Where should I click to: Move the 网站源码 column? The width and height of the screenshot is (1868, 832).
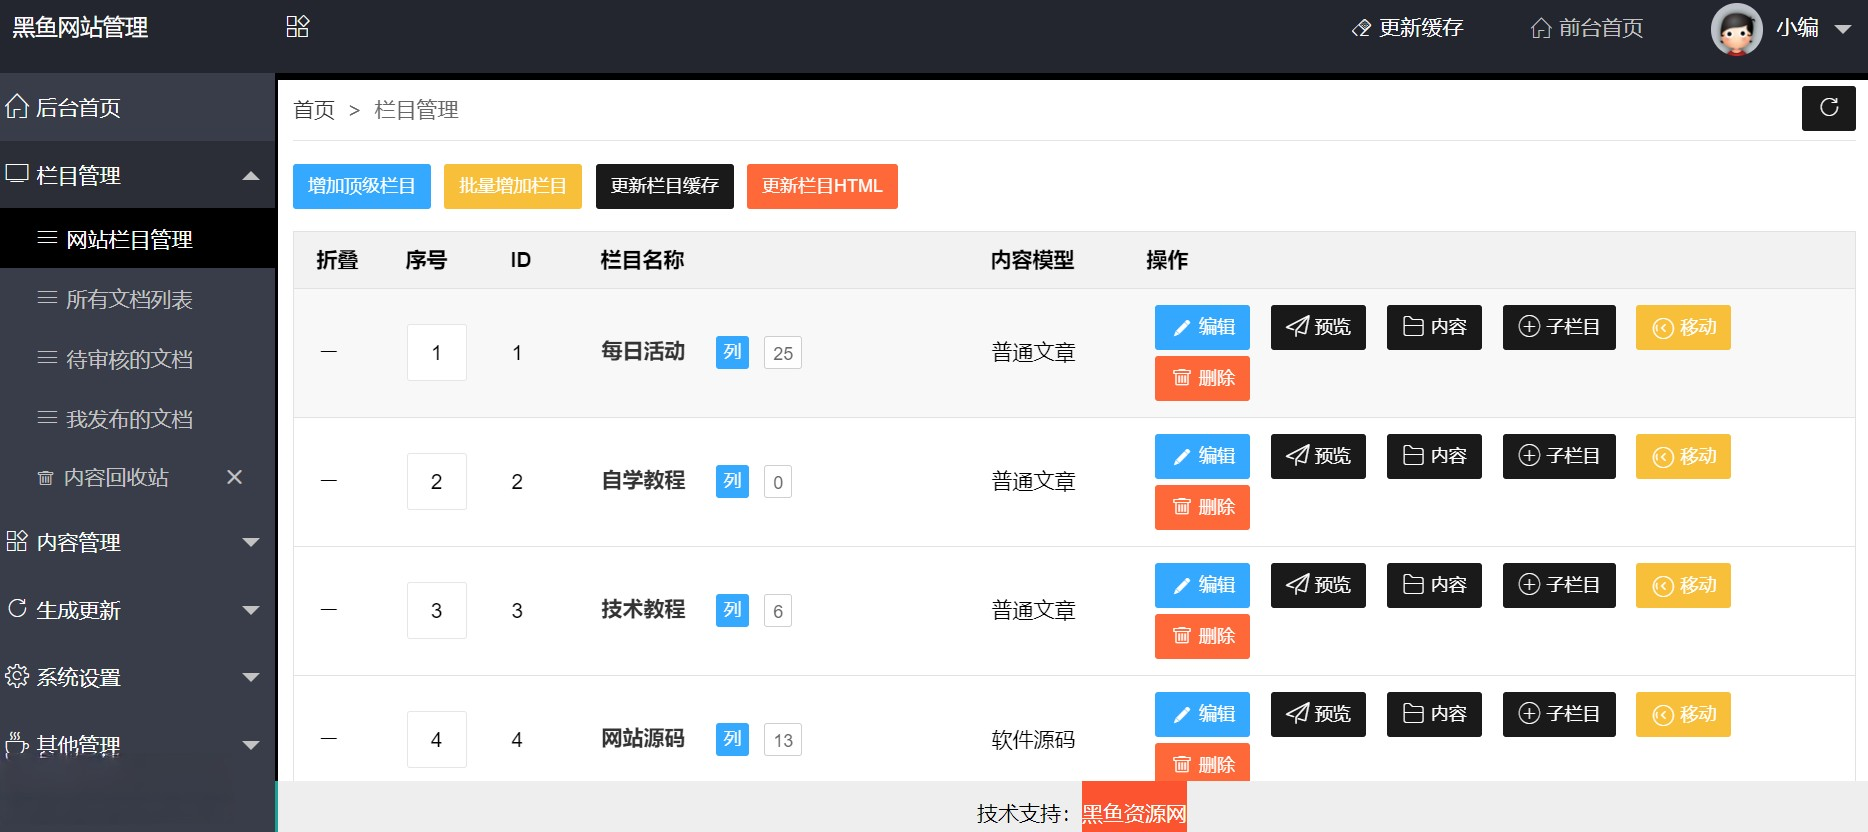(1683, 715)
